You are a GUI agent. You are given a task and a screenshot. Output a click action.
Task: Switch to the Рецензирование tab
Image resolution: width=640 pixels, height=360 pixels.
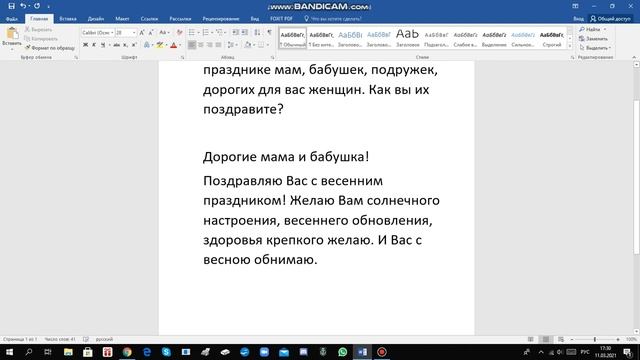pos(221,19)
